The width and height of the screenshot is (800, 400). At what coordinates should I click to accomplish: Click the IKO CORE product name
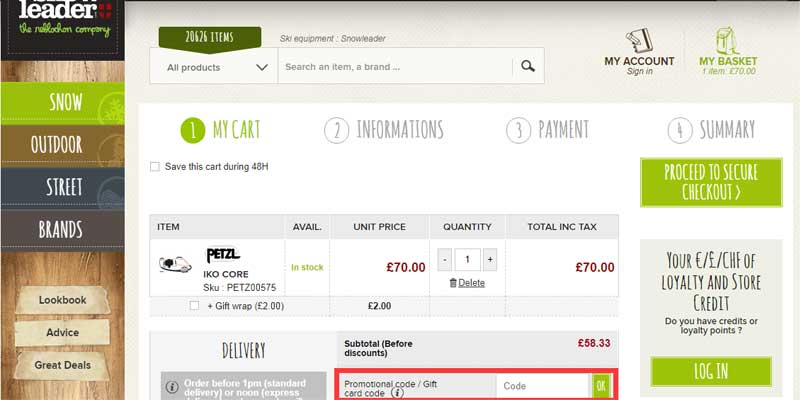click(x=226, y=274)
